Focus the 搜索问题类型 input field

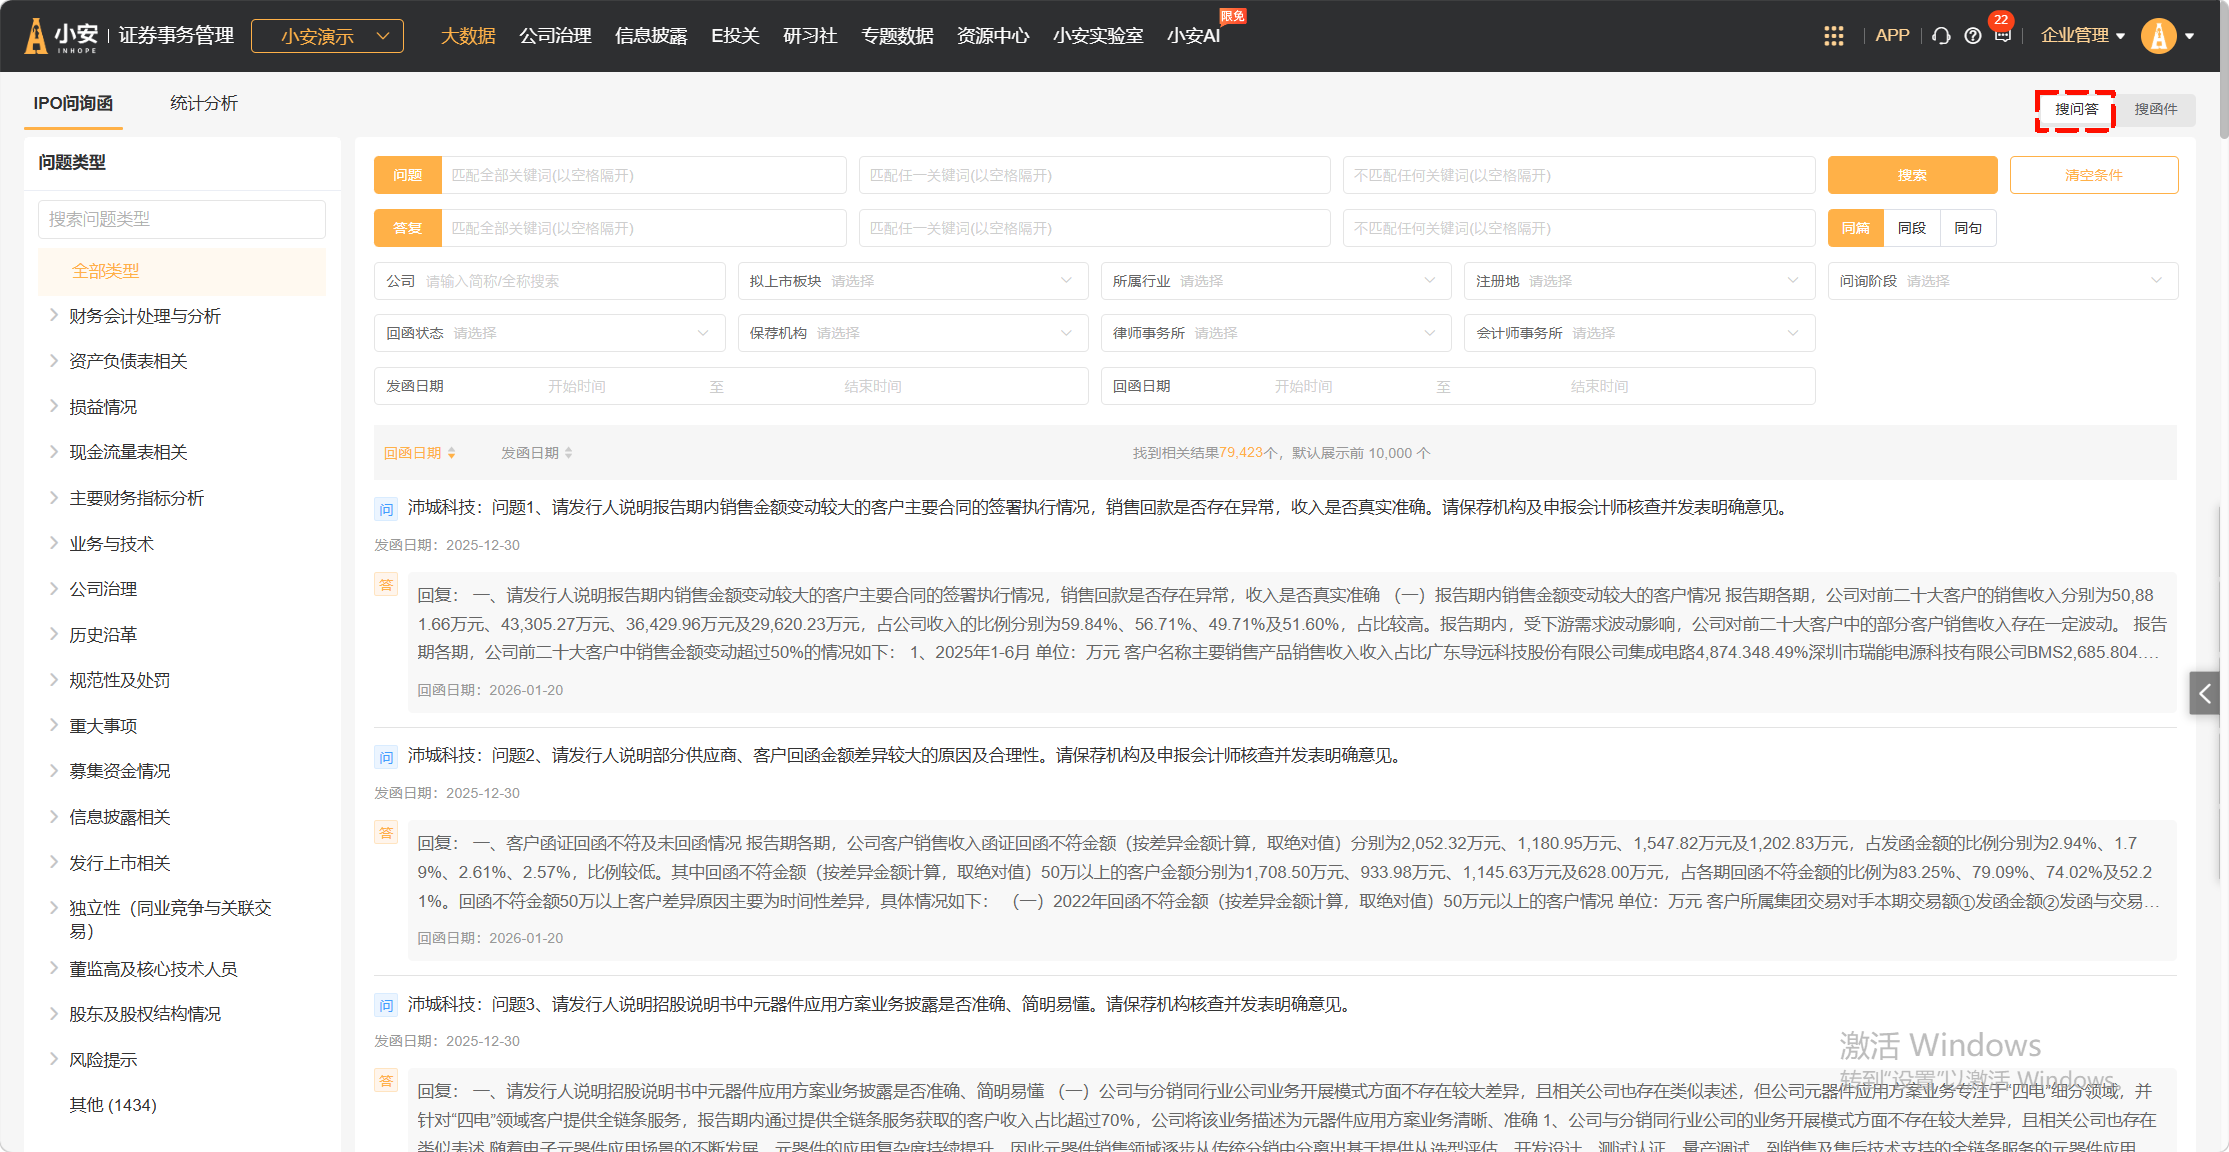pyautogui.click(x=182, y=219)
